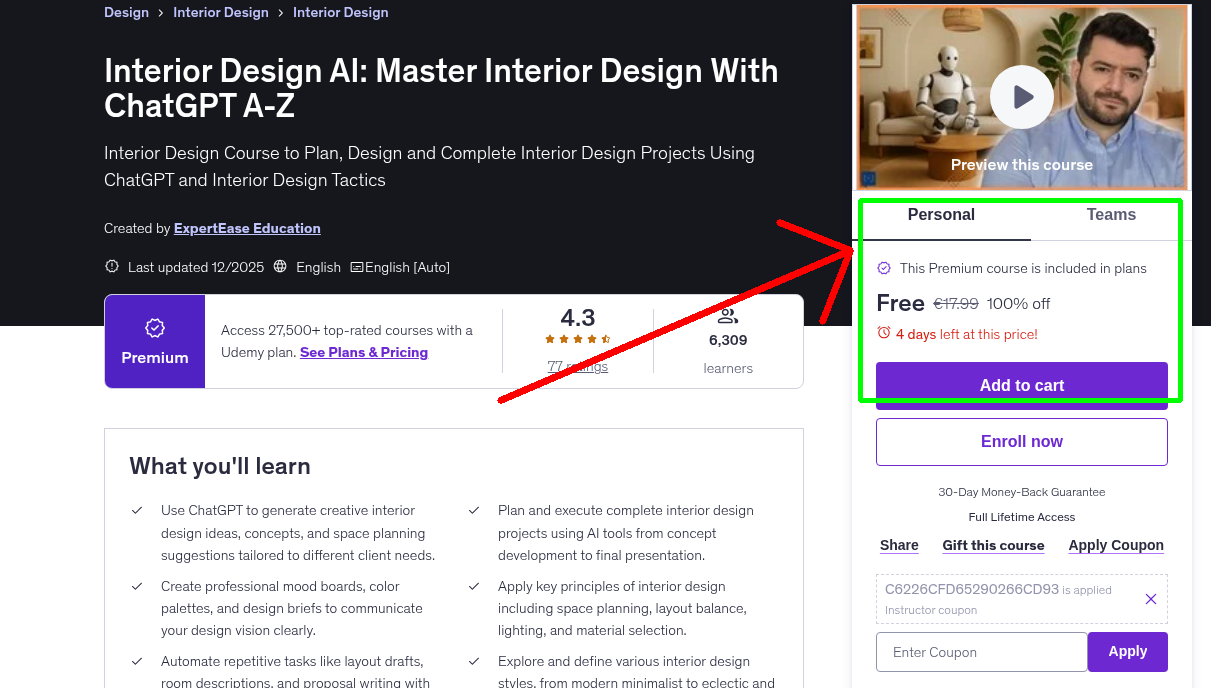Play the course preview video

click(1021, 97)
